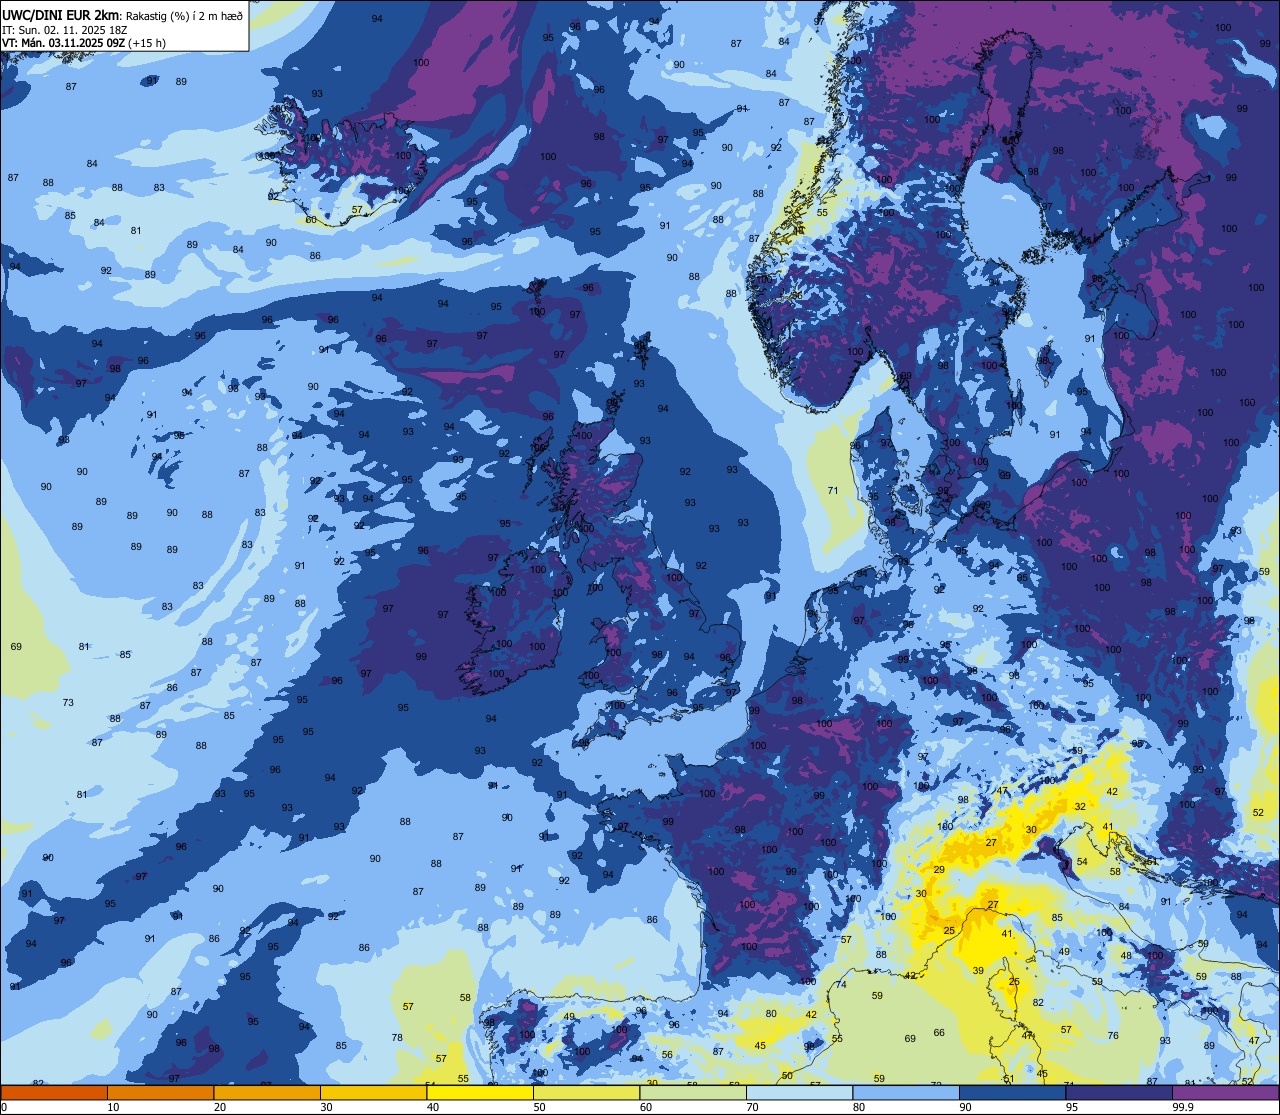
Task: Click the '39' value west of Corsica
Action: (x=978, y=970)
